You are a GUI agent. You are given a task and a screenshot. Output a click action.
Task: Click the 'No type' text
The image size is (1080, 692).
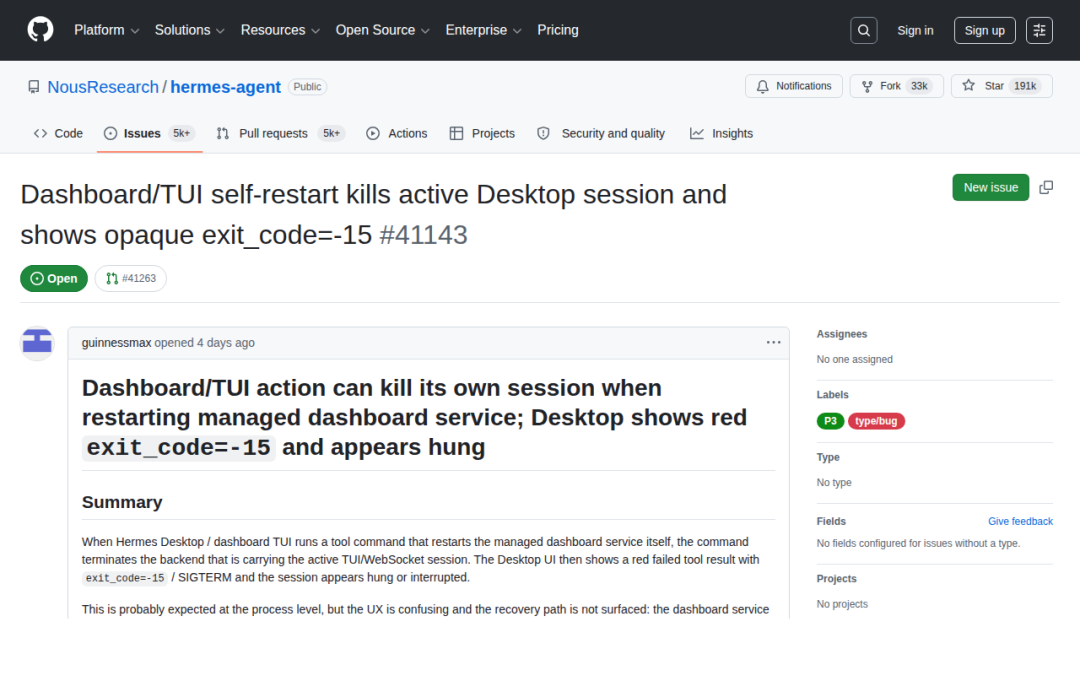833,483
